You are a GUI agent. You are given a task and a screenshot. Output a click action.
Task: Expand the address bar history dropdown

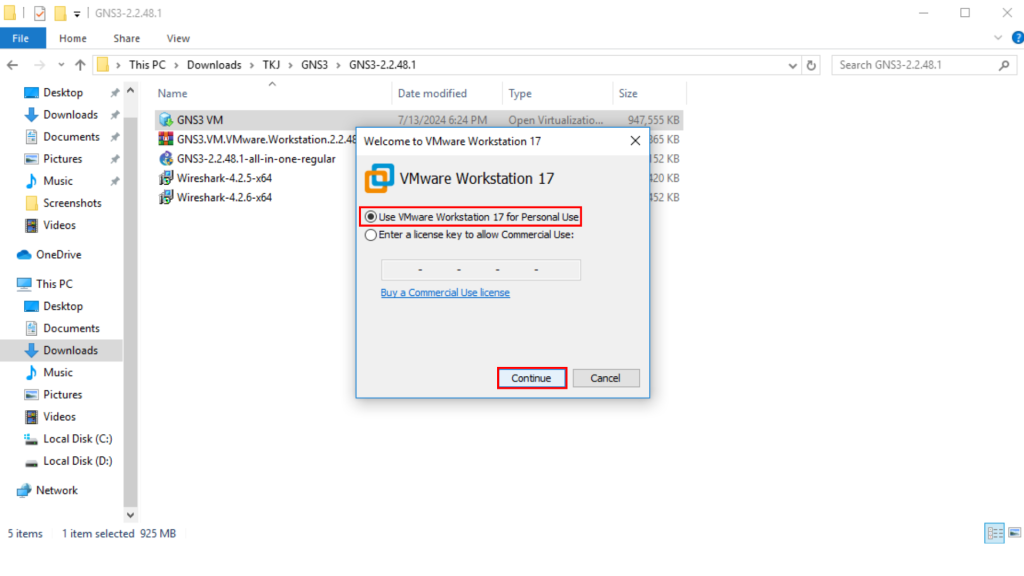pos(791,65)
